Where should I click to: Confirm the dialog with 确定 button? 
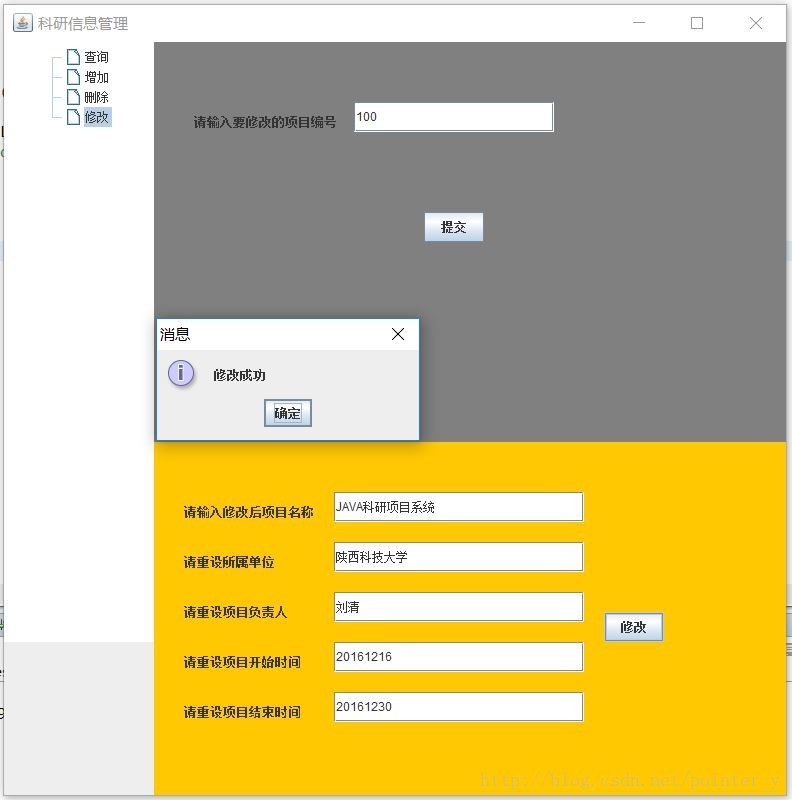pyautogui.click(x=288, y=413)
